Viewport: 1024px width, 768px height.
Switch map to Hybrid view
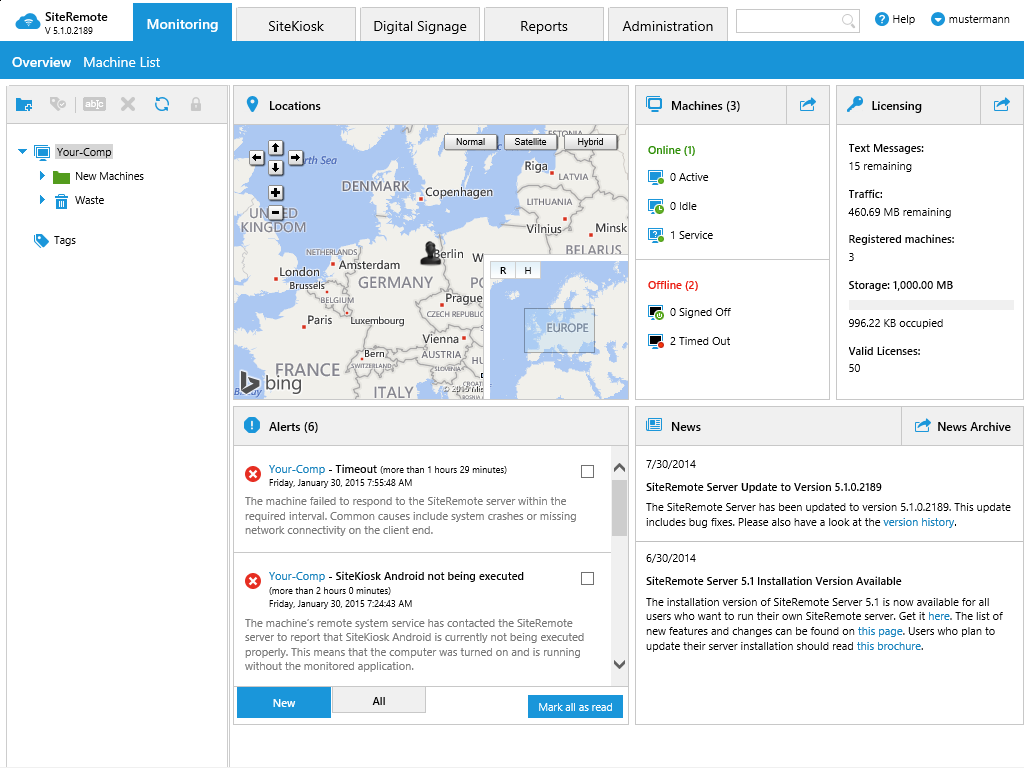pyautogui.click(x=590, y=142)
